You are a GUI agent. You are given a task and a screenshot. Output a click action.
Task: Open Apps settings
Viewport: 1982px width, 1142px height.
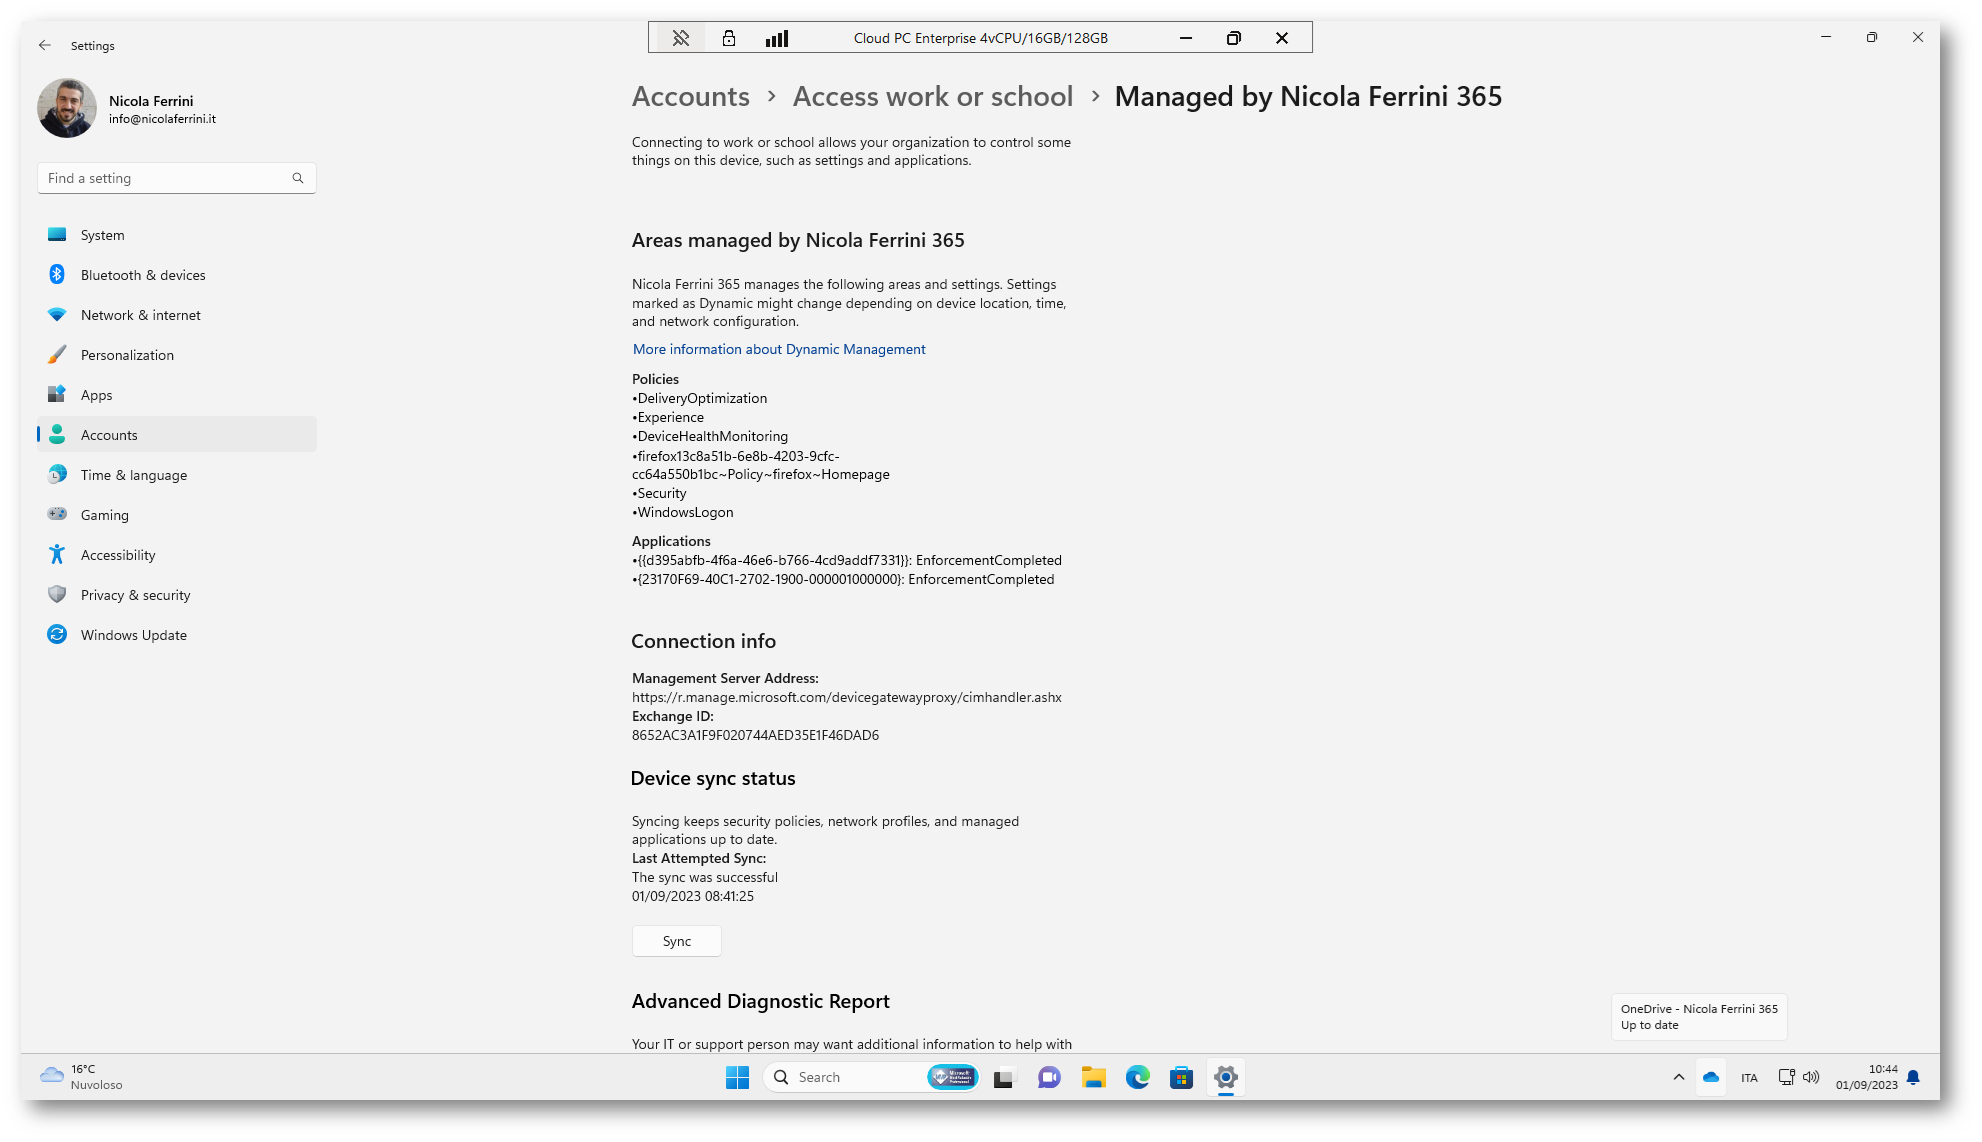pyautogui.click(x=177, y=395)
